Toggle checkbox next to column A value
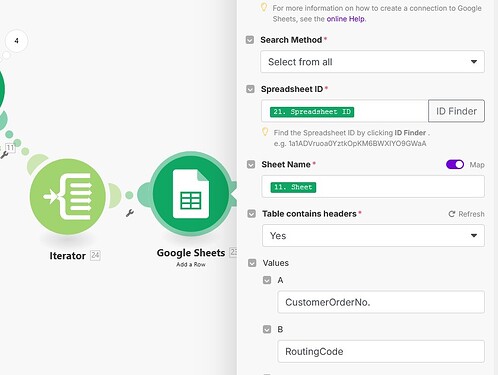 267,280
